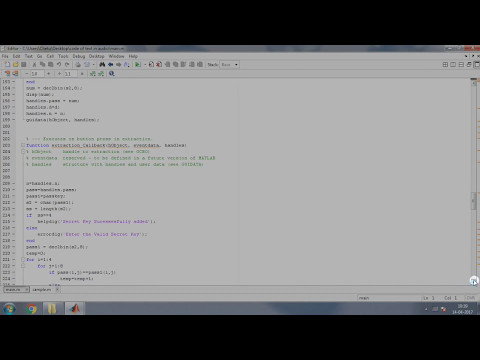
Task: Open File menu
Action: 5,56
